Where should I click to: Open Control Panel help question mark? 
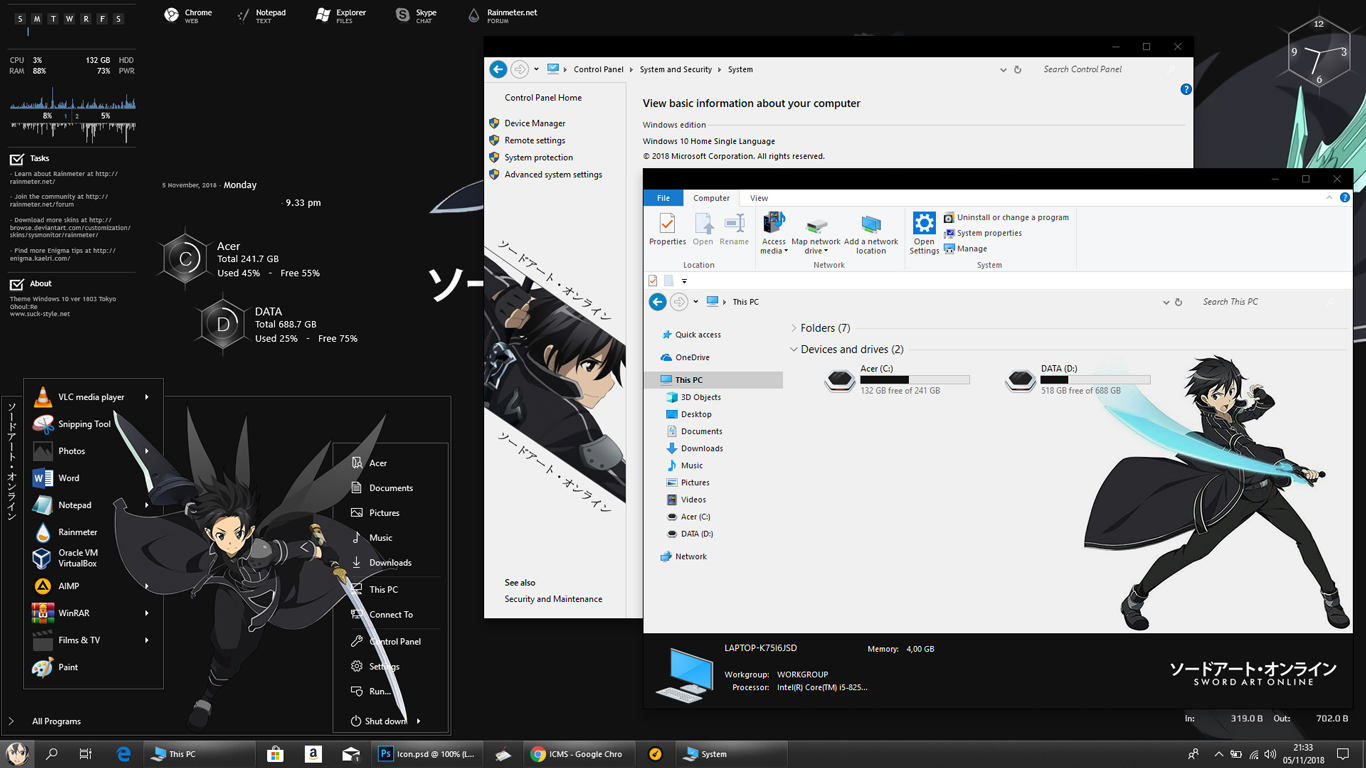coord(1186,89)
